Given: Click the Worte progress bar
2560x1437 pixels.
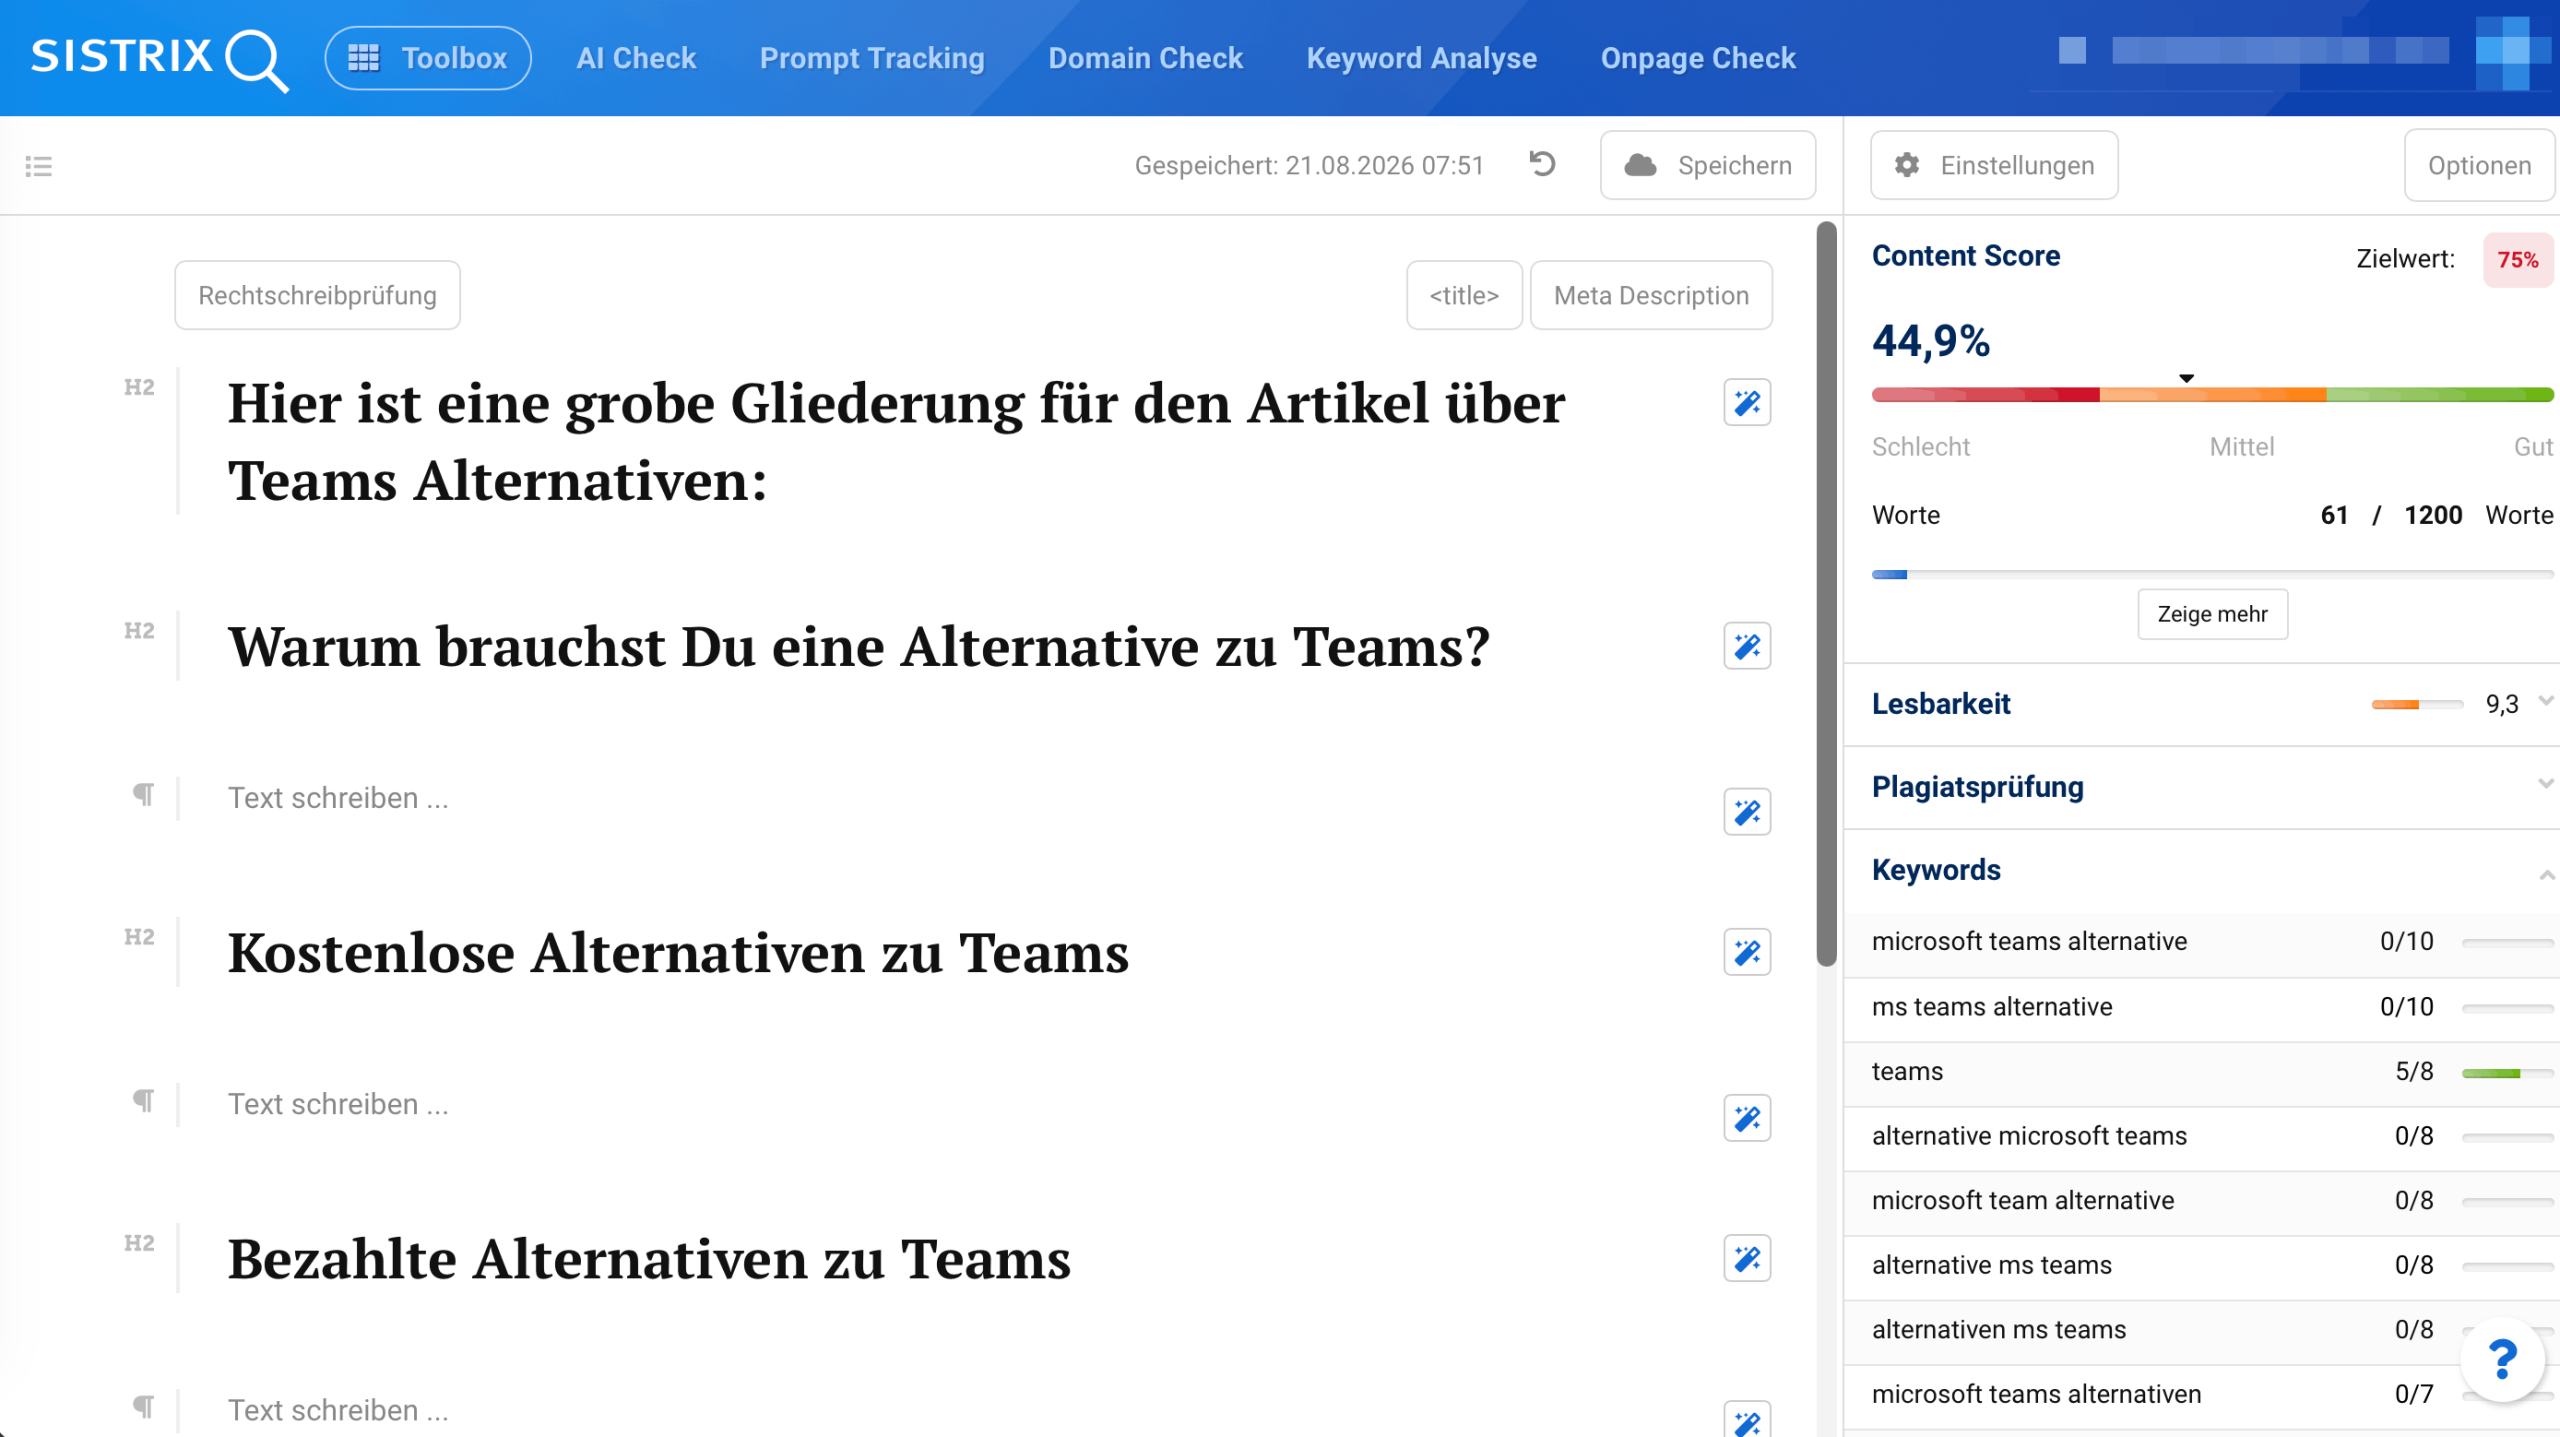Looking at the screenshot, I should tap(2212, 574).
